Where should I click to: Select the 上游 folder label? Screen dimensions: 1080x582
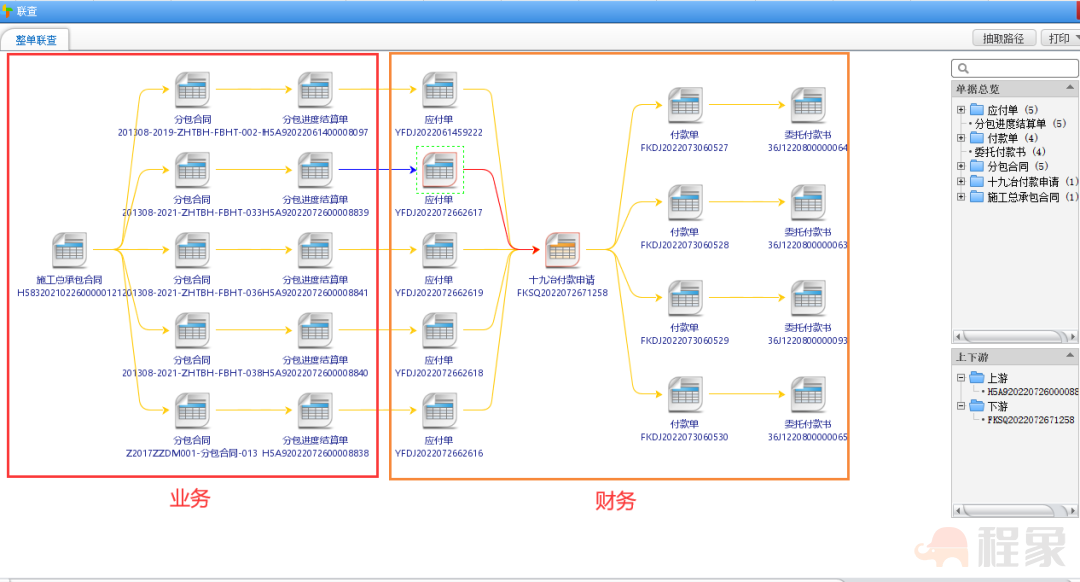(997, 378)
